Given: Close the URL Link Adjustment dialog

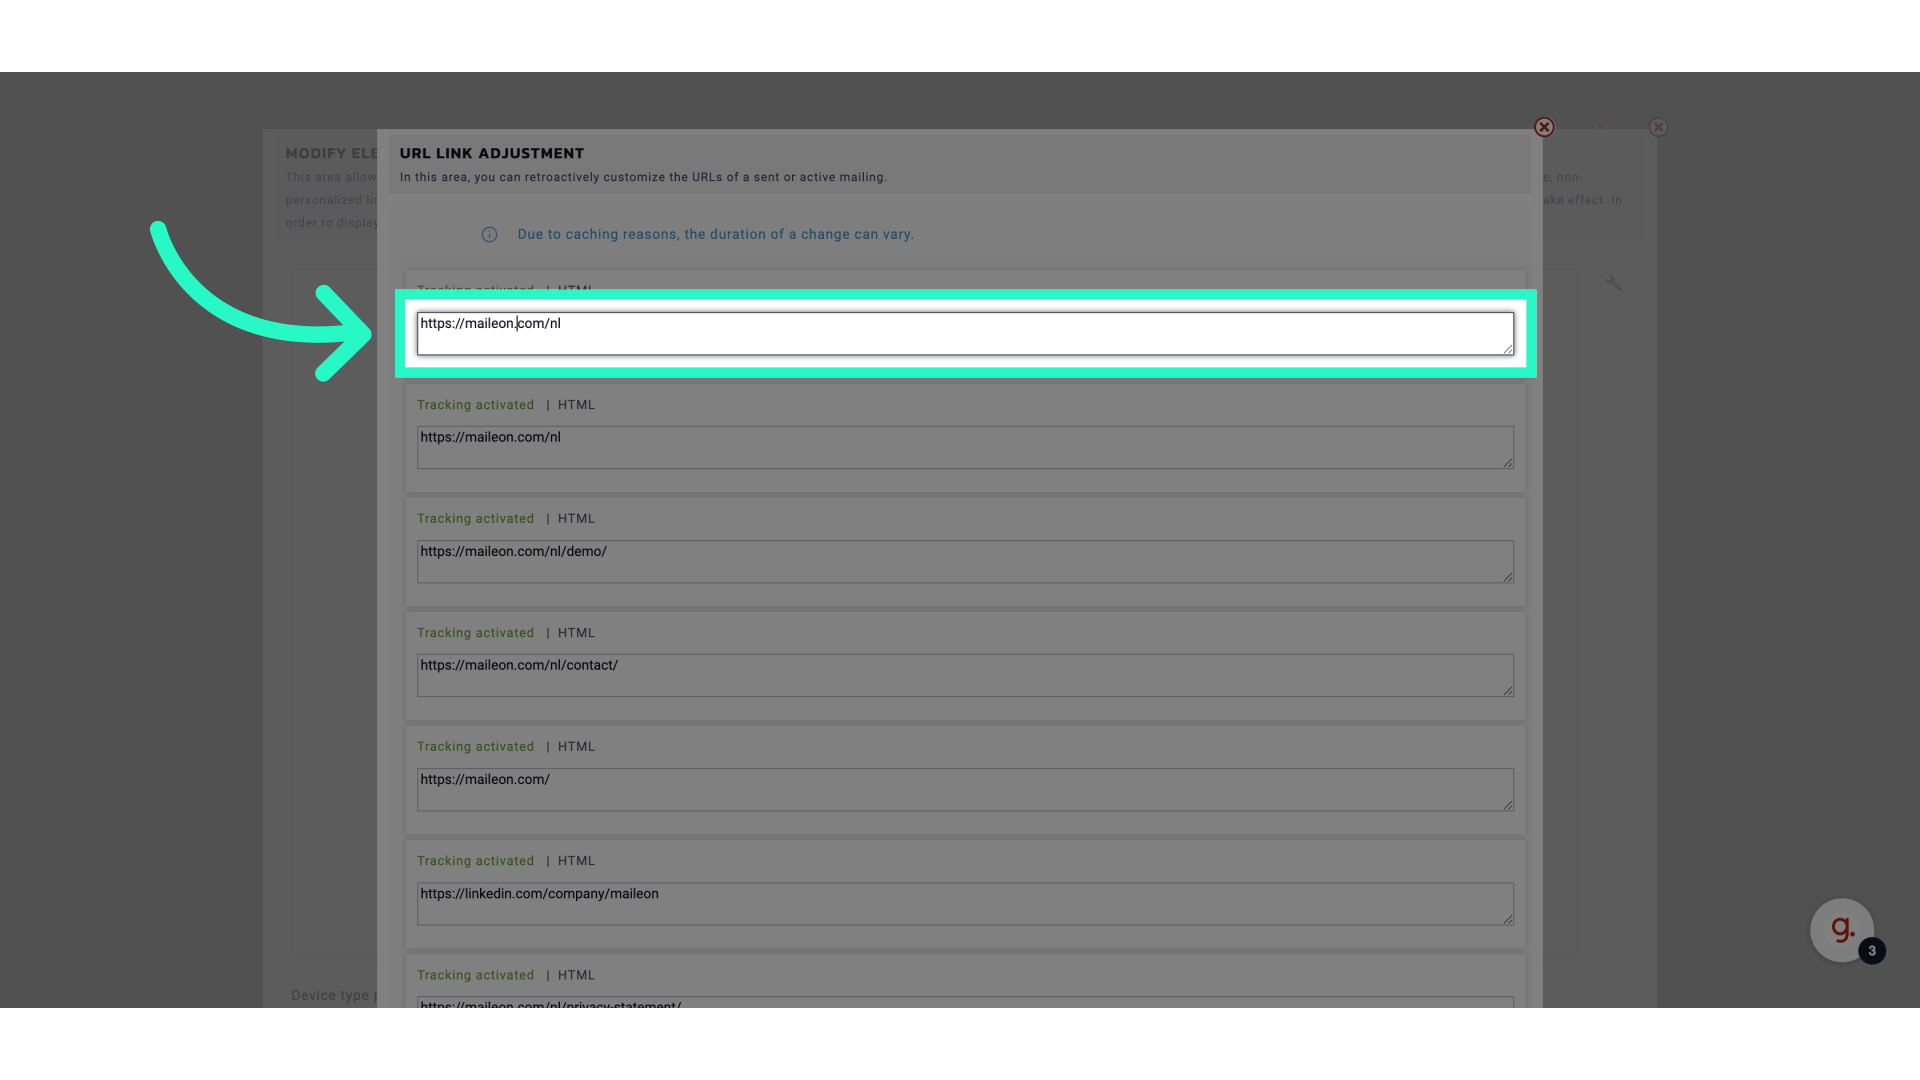Looking at the screenshot, I should 1544,127.
